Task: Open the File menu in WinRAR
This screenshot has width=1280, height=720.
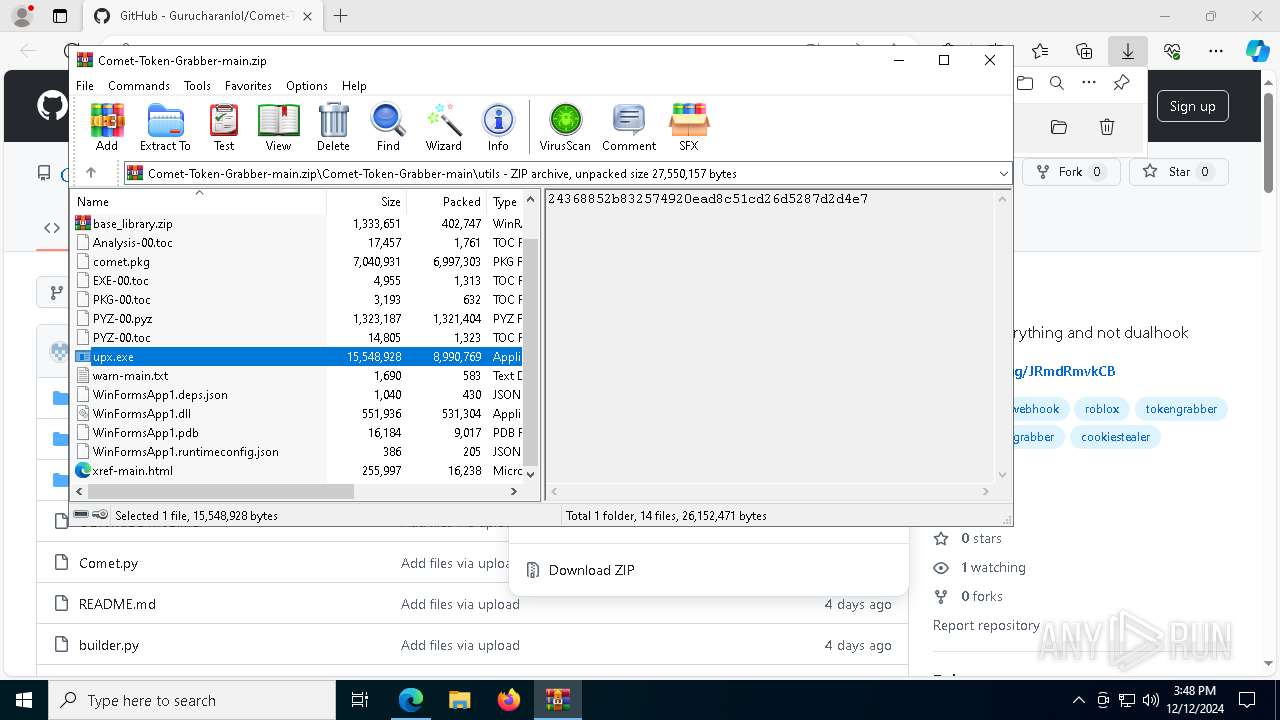Action: point(85,86)
